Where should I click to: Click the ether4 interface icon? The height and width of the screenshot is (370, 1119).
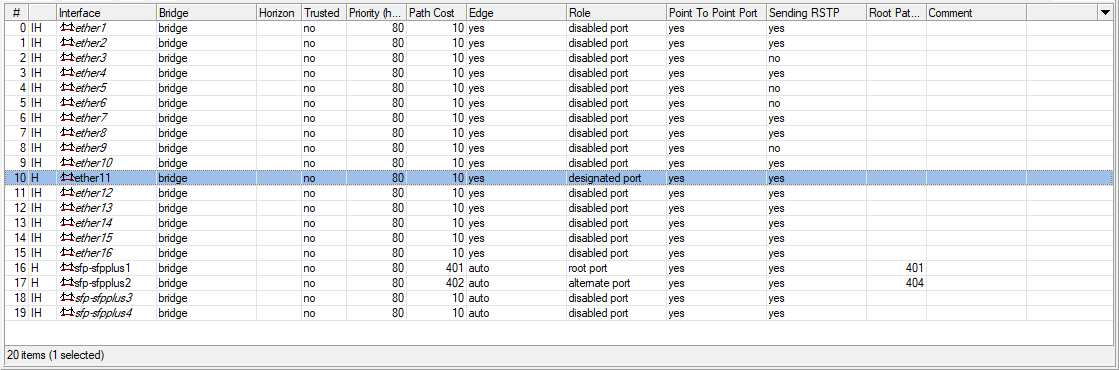[x=66, y=73]
